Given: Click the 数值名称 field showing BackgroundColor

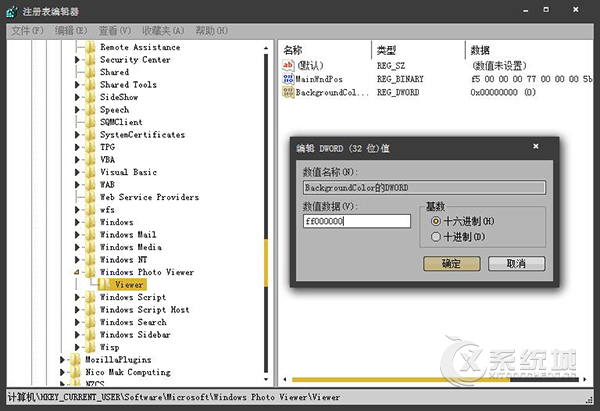Looking at the screenshot, I should tap(424, 188).
